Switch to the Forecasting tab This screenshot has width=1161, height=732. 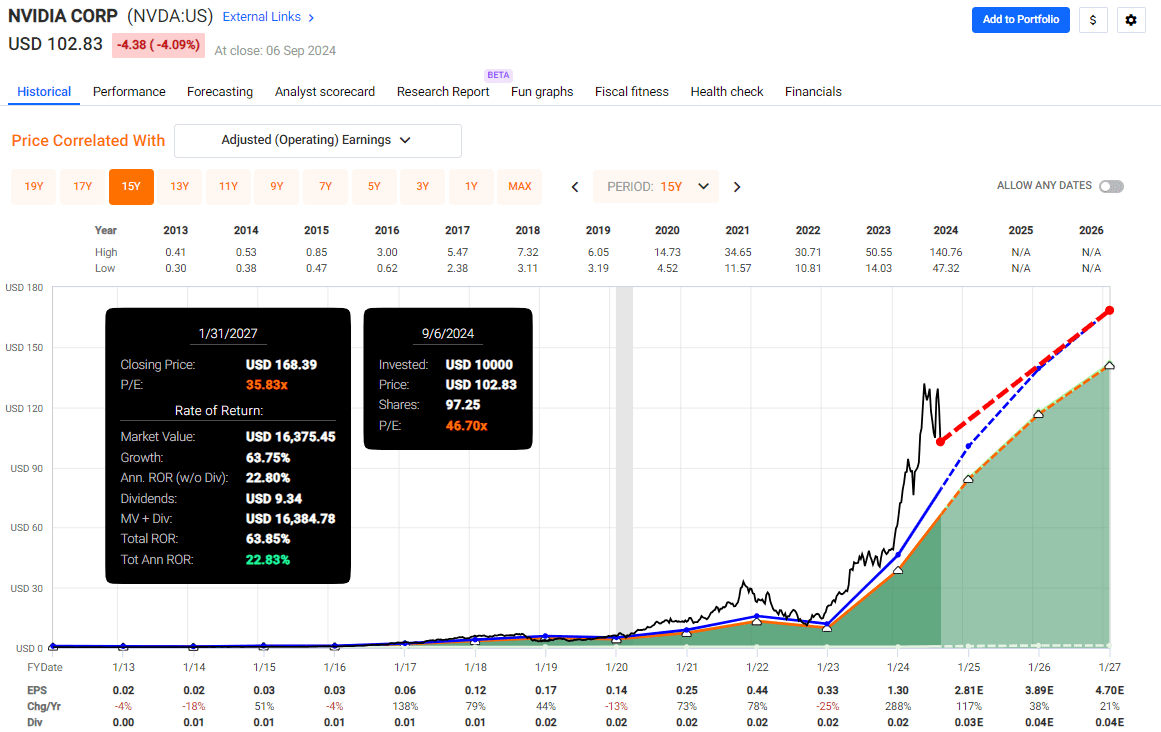(220, 92)
